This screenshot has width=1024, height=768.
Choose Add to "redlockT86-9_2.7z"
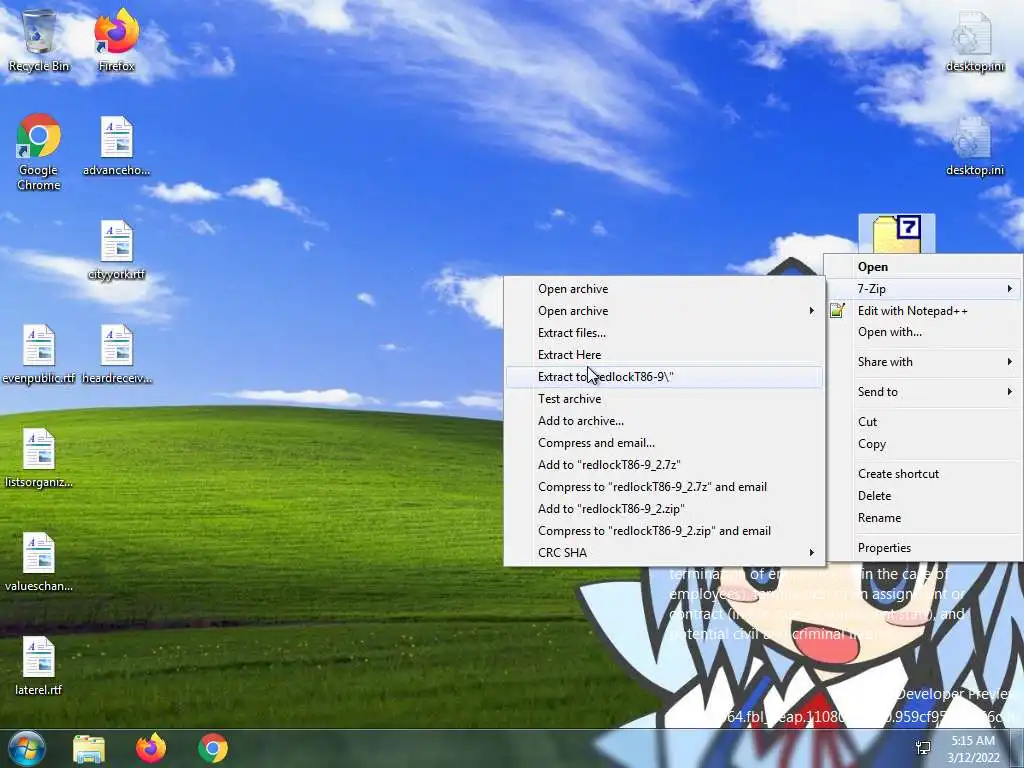tap(664, 465)
